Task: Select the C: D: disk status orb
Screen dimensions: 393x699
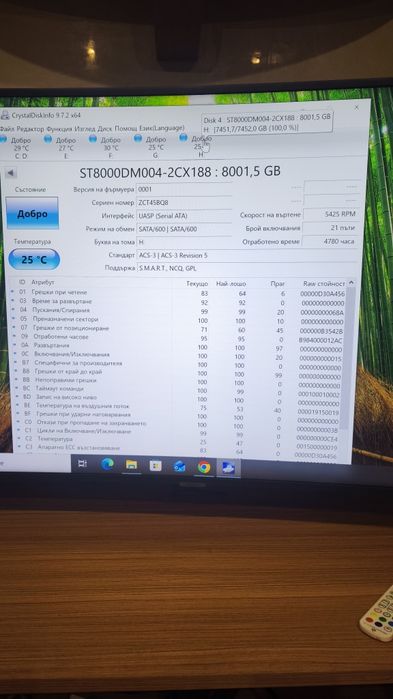Action: pos(3,140)
